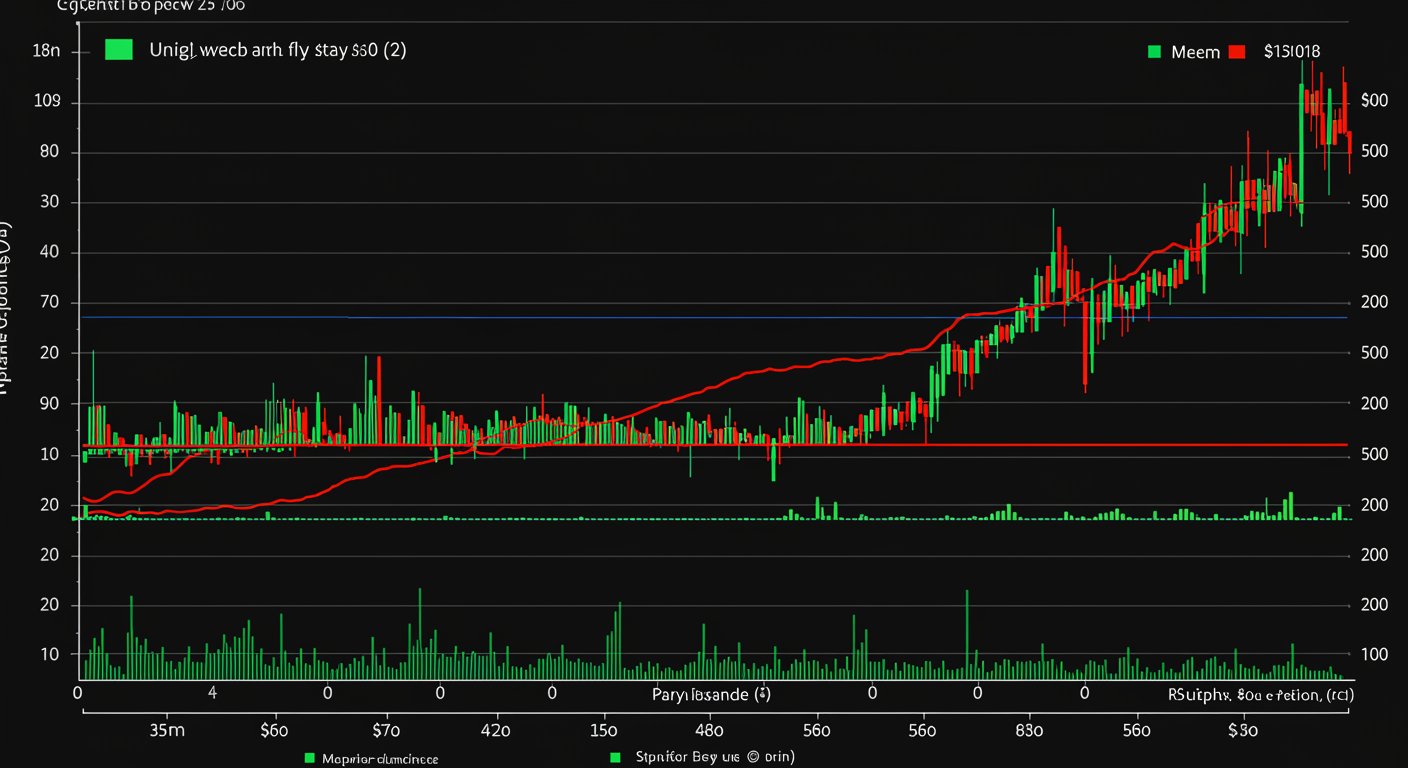Click the 109 value on left axis

[47, 102]
